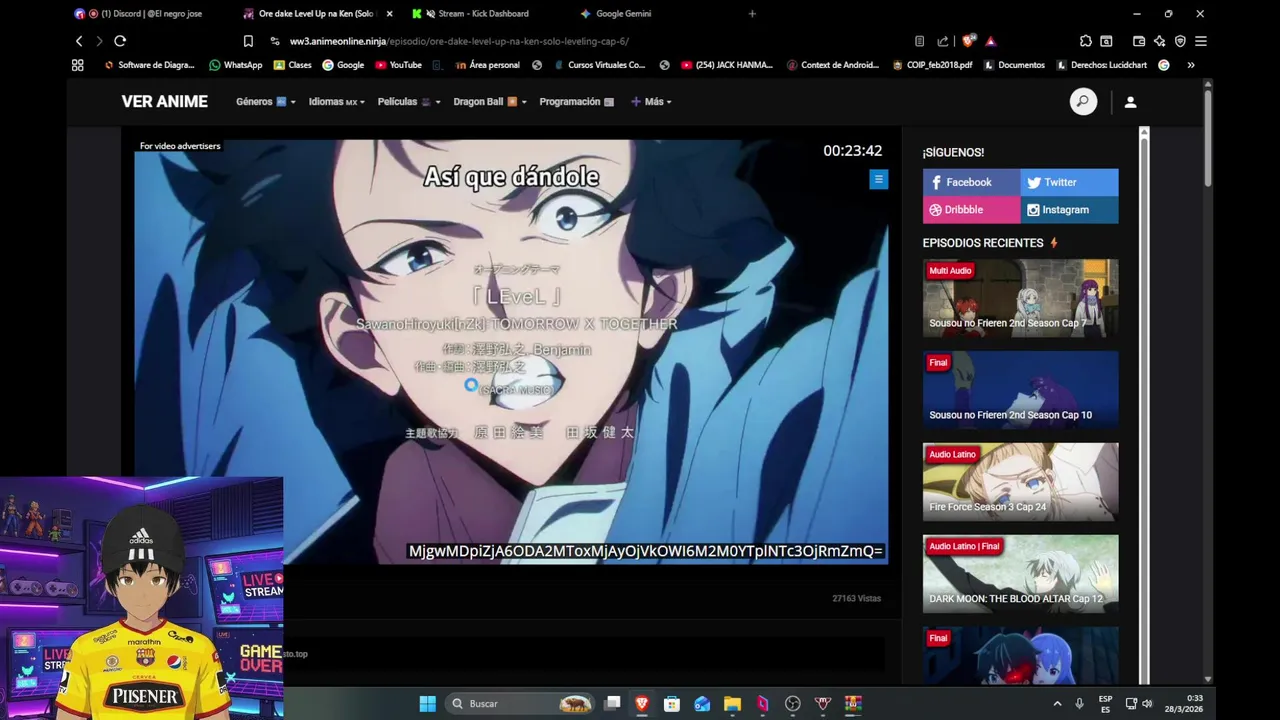Open site settings icon beside the URL
1280x720 pixels.
coord(275,41)
